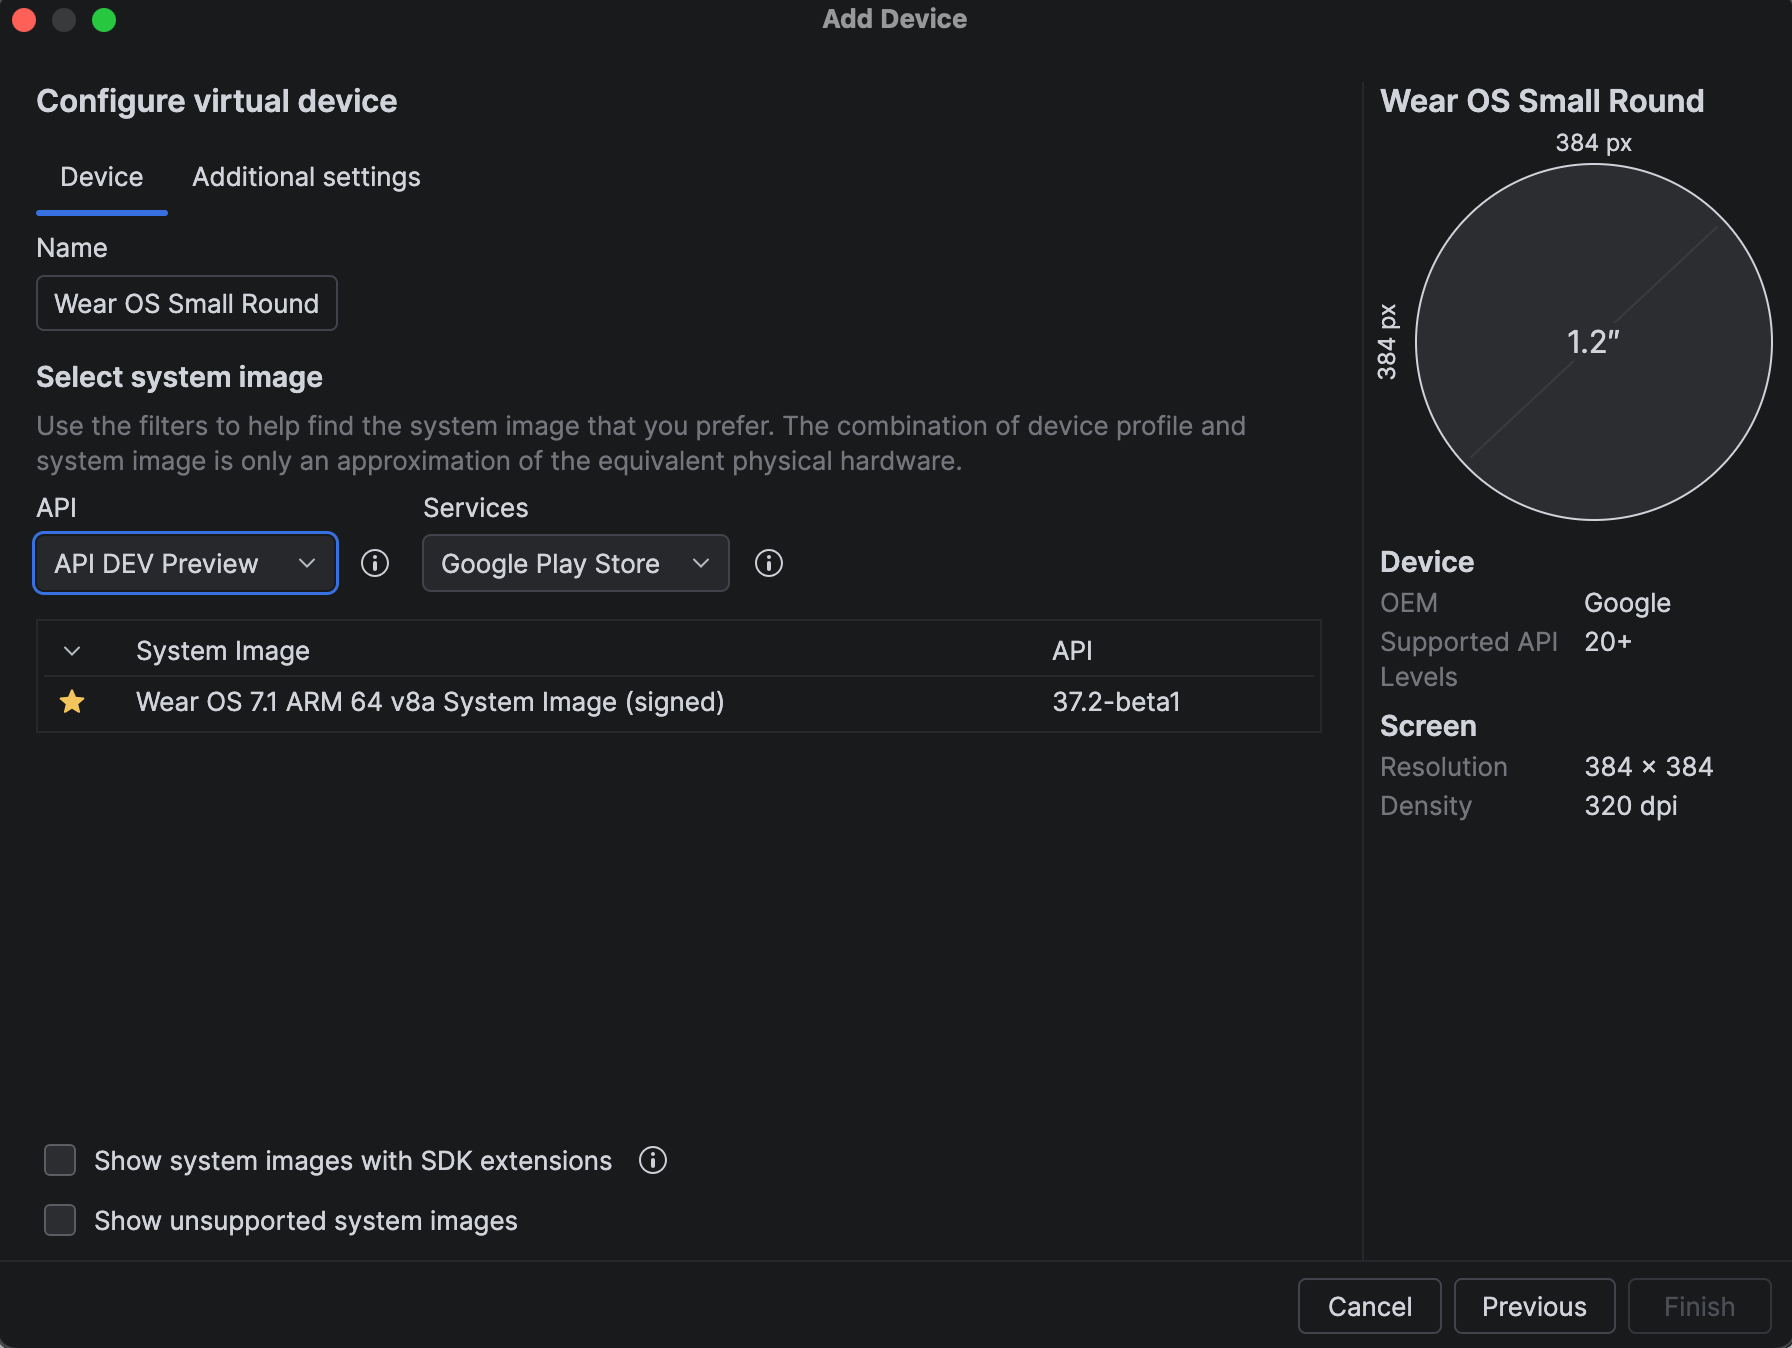Viewport: 1792px width, 1348px height.
Task: Click the API column header in table
Action: [1072, 651]
